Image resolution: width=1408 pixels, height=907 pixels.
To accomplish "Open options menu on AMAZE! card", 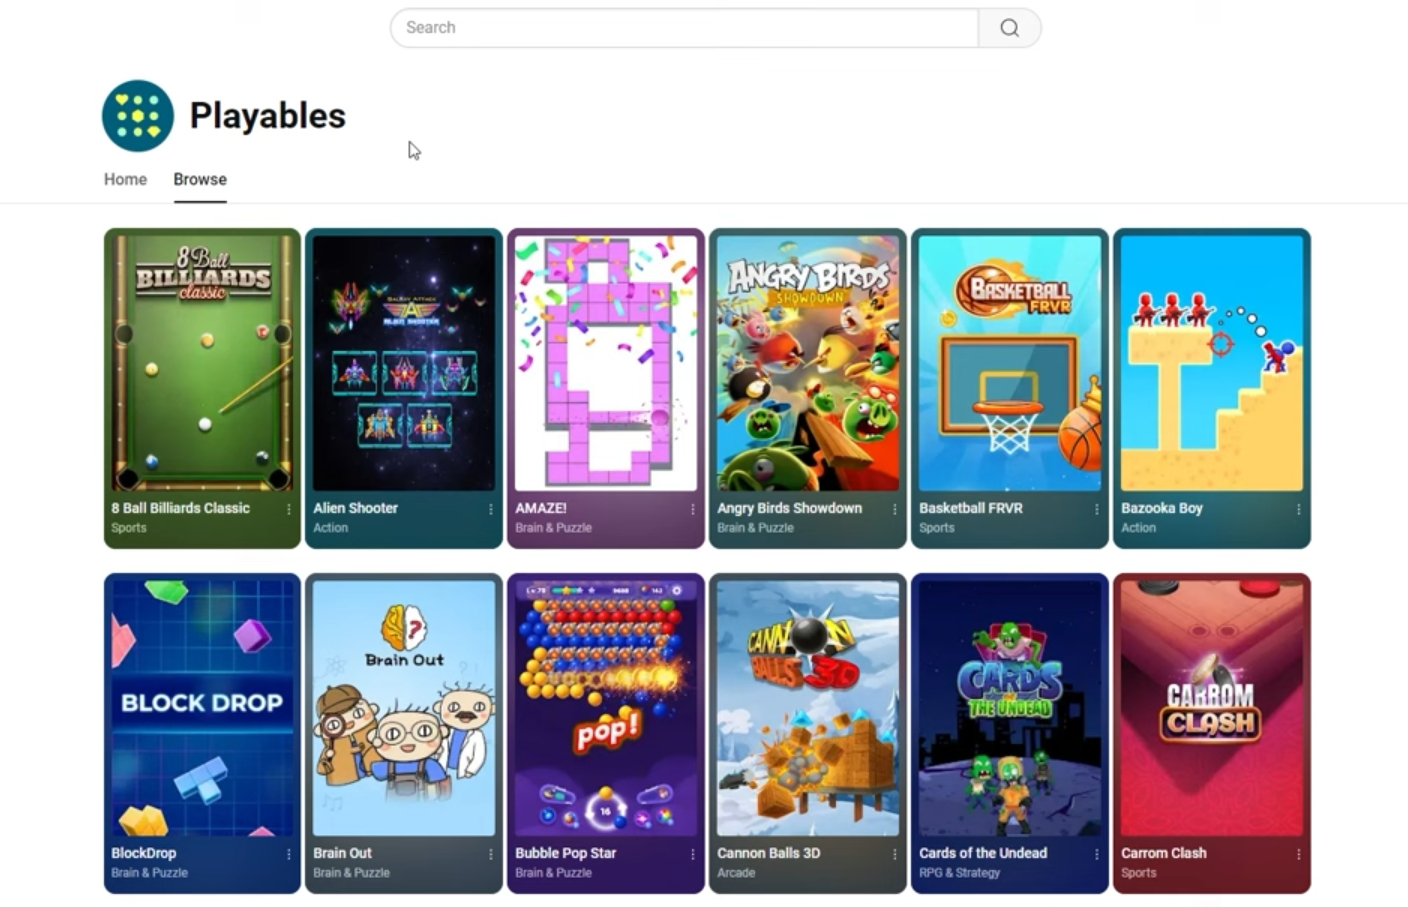I will click(x=692, y=509).
